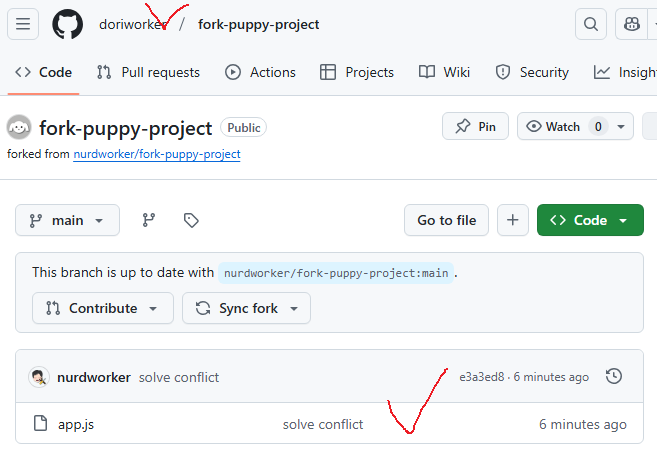Open upstream nurdworker/fork-puppy-project link
The width and height of the screenshot is (657, 454).
tap(157, 154)
